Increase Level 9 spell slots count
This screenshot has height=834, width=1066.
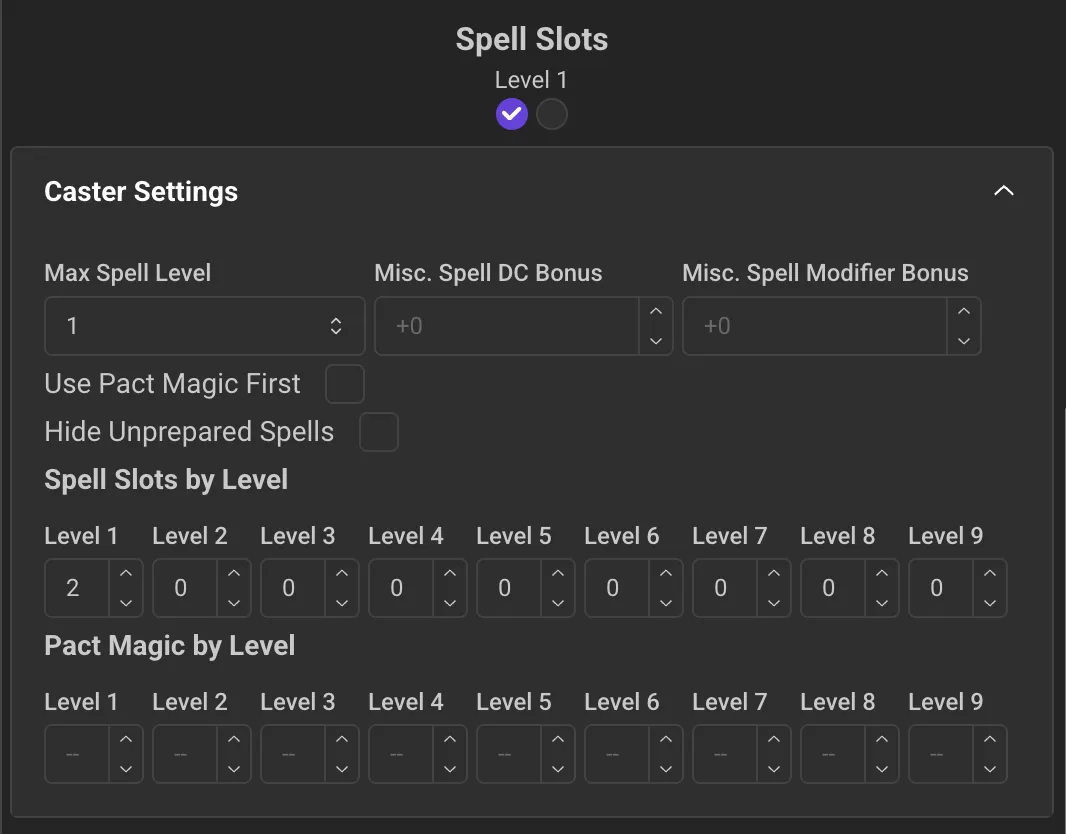[x=990, y=574]
